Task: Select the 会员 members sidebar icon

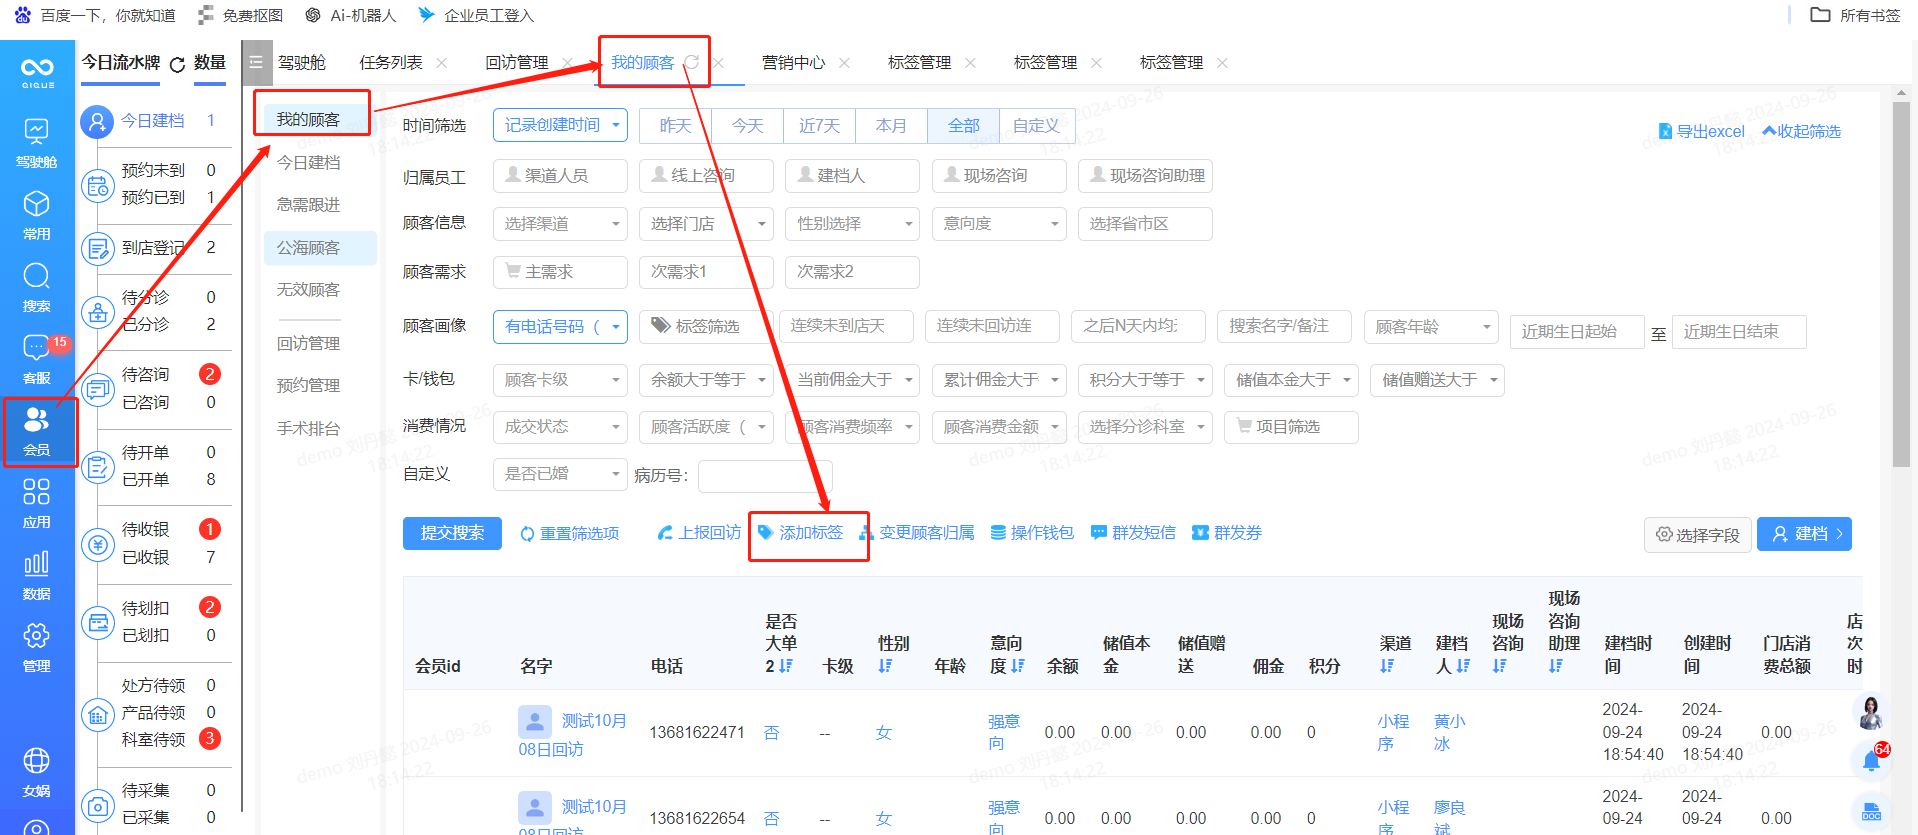Action: (x=37, y=431)
